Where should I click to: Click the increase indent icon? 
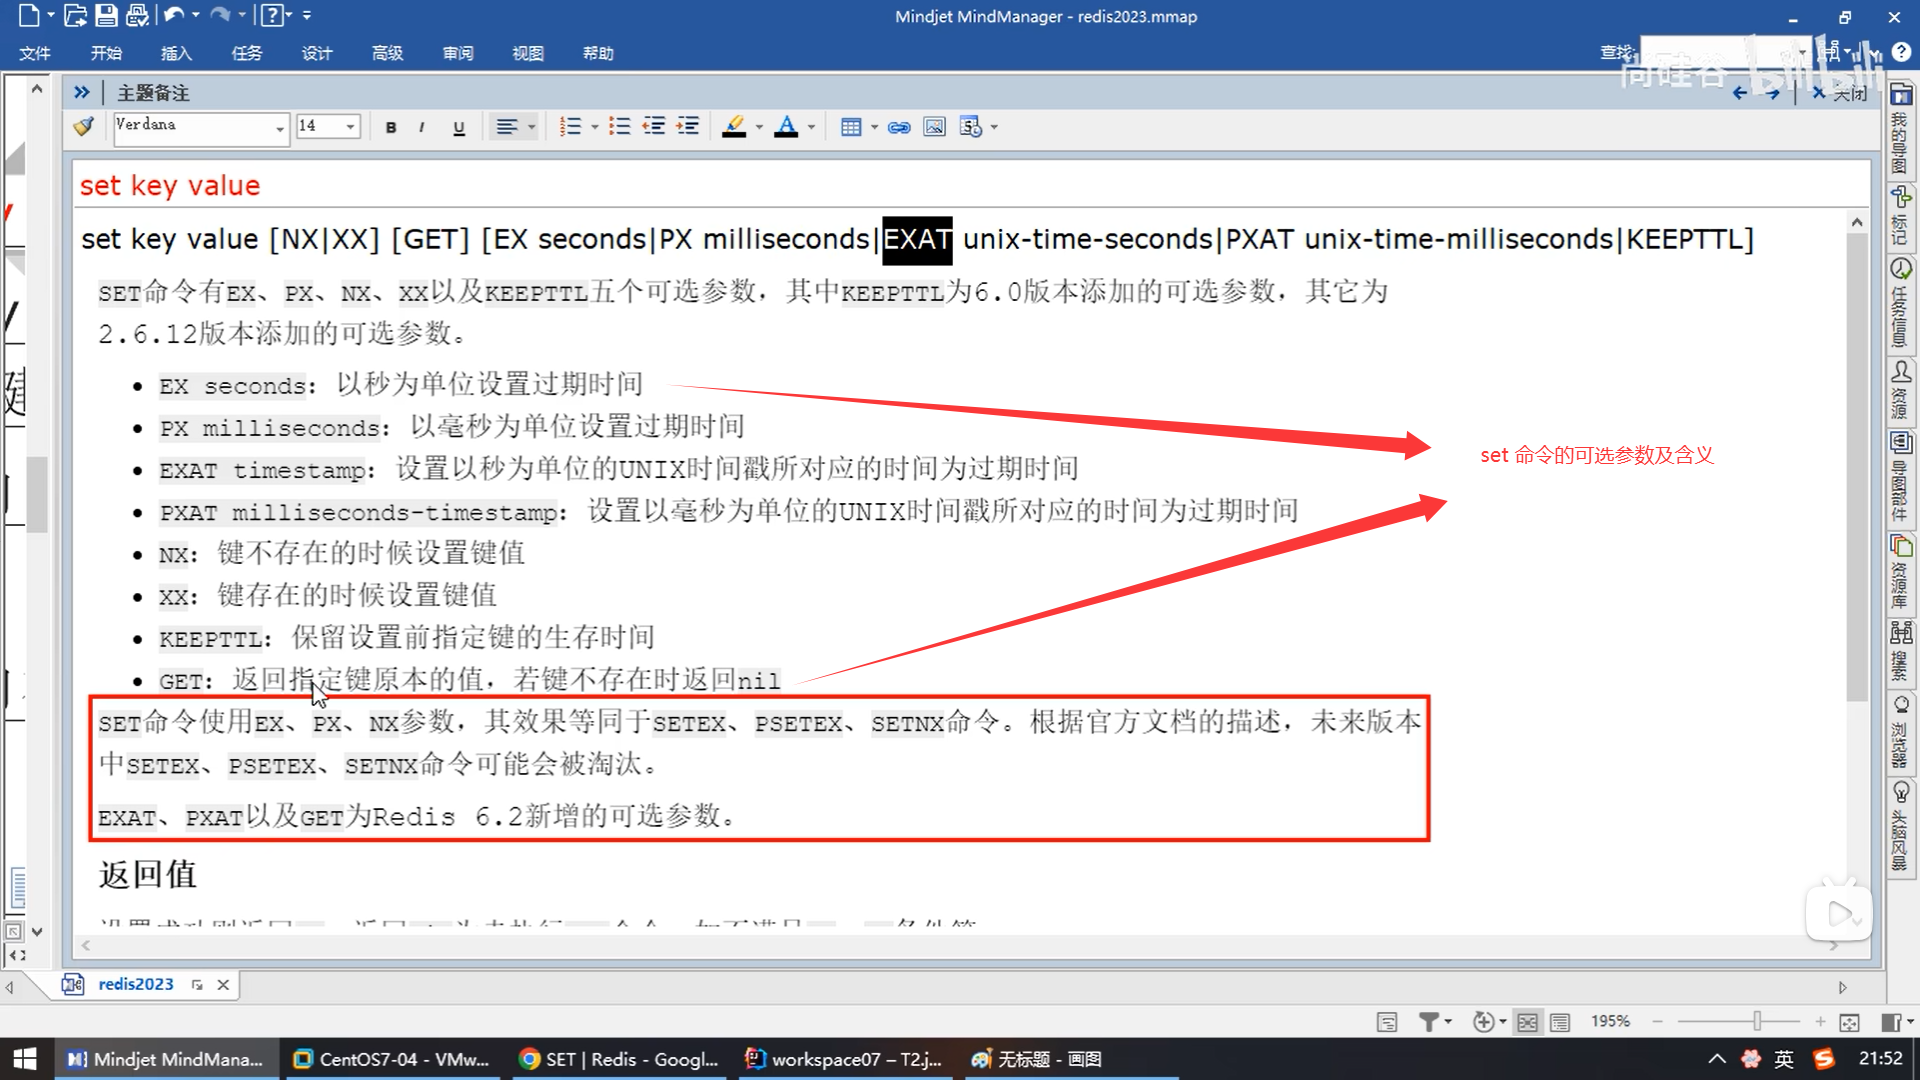tap(688, 127)
